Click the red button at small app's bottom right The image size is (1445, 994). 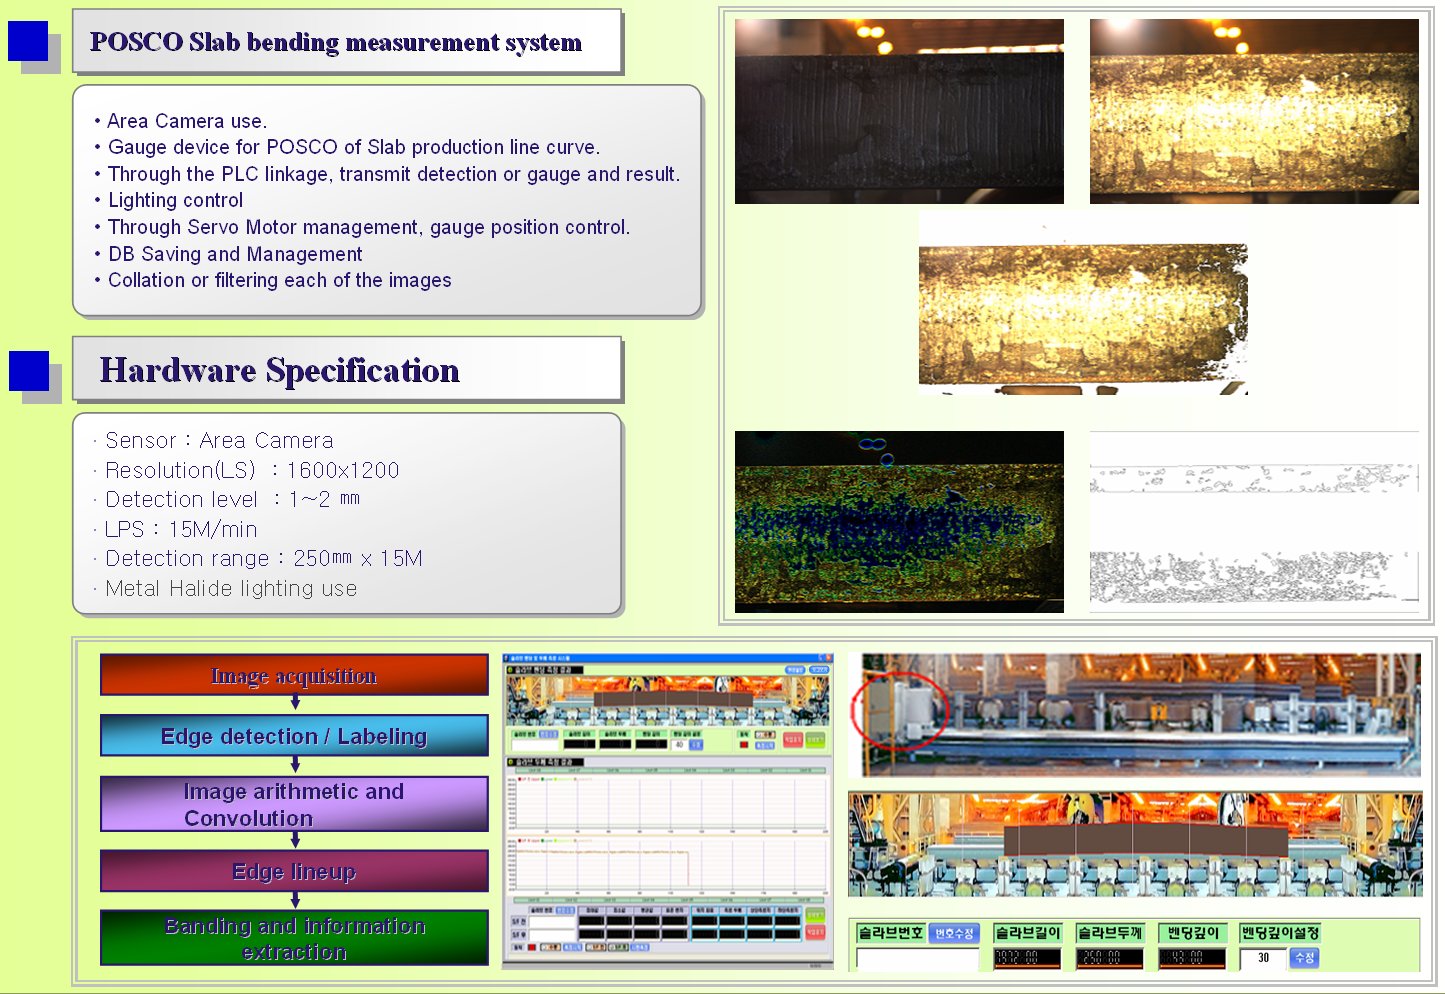[x=815, y=932]
